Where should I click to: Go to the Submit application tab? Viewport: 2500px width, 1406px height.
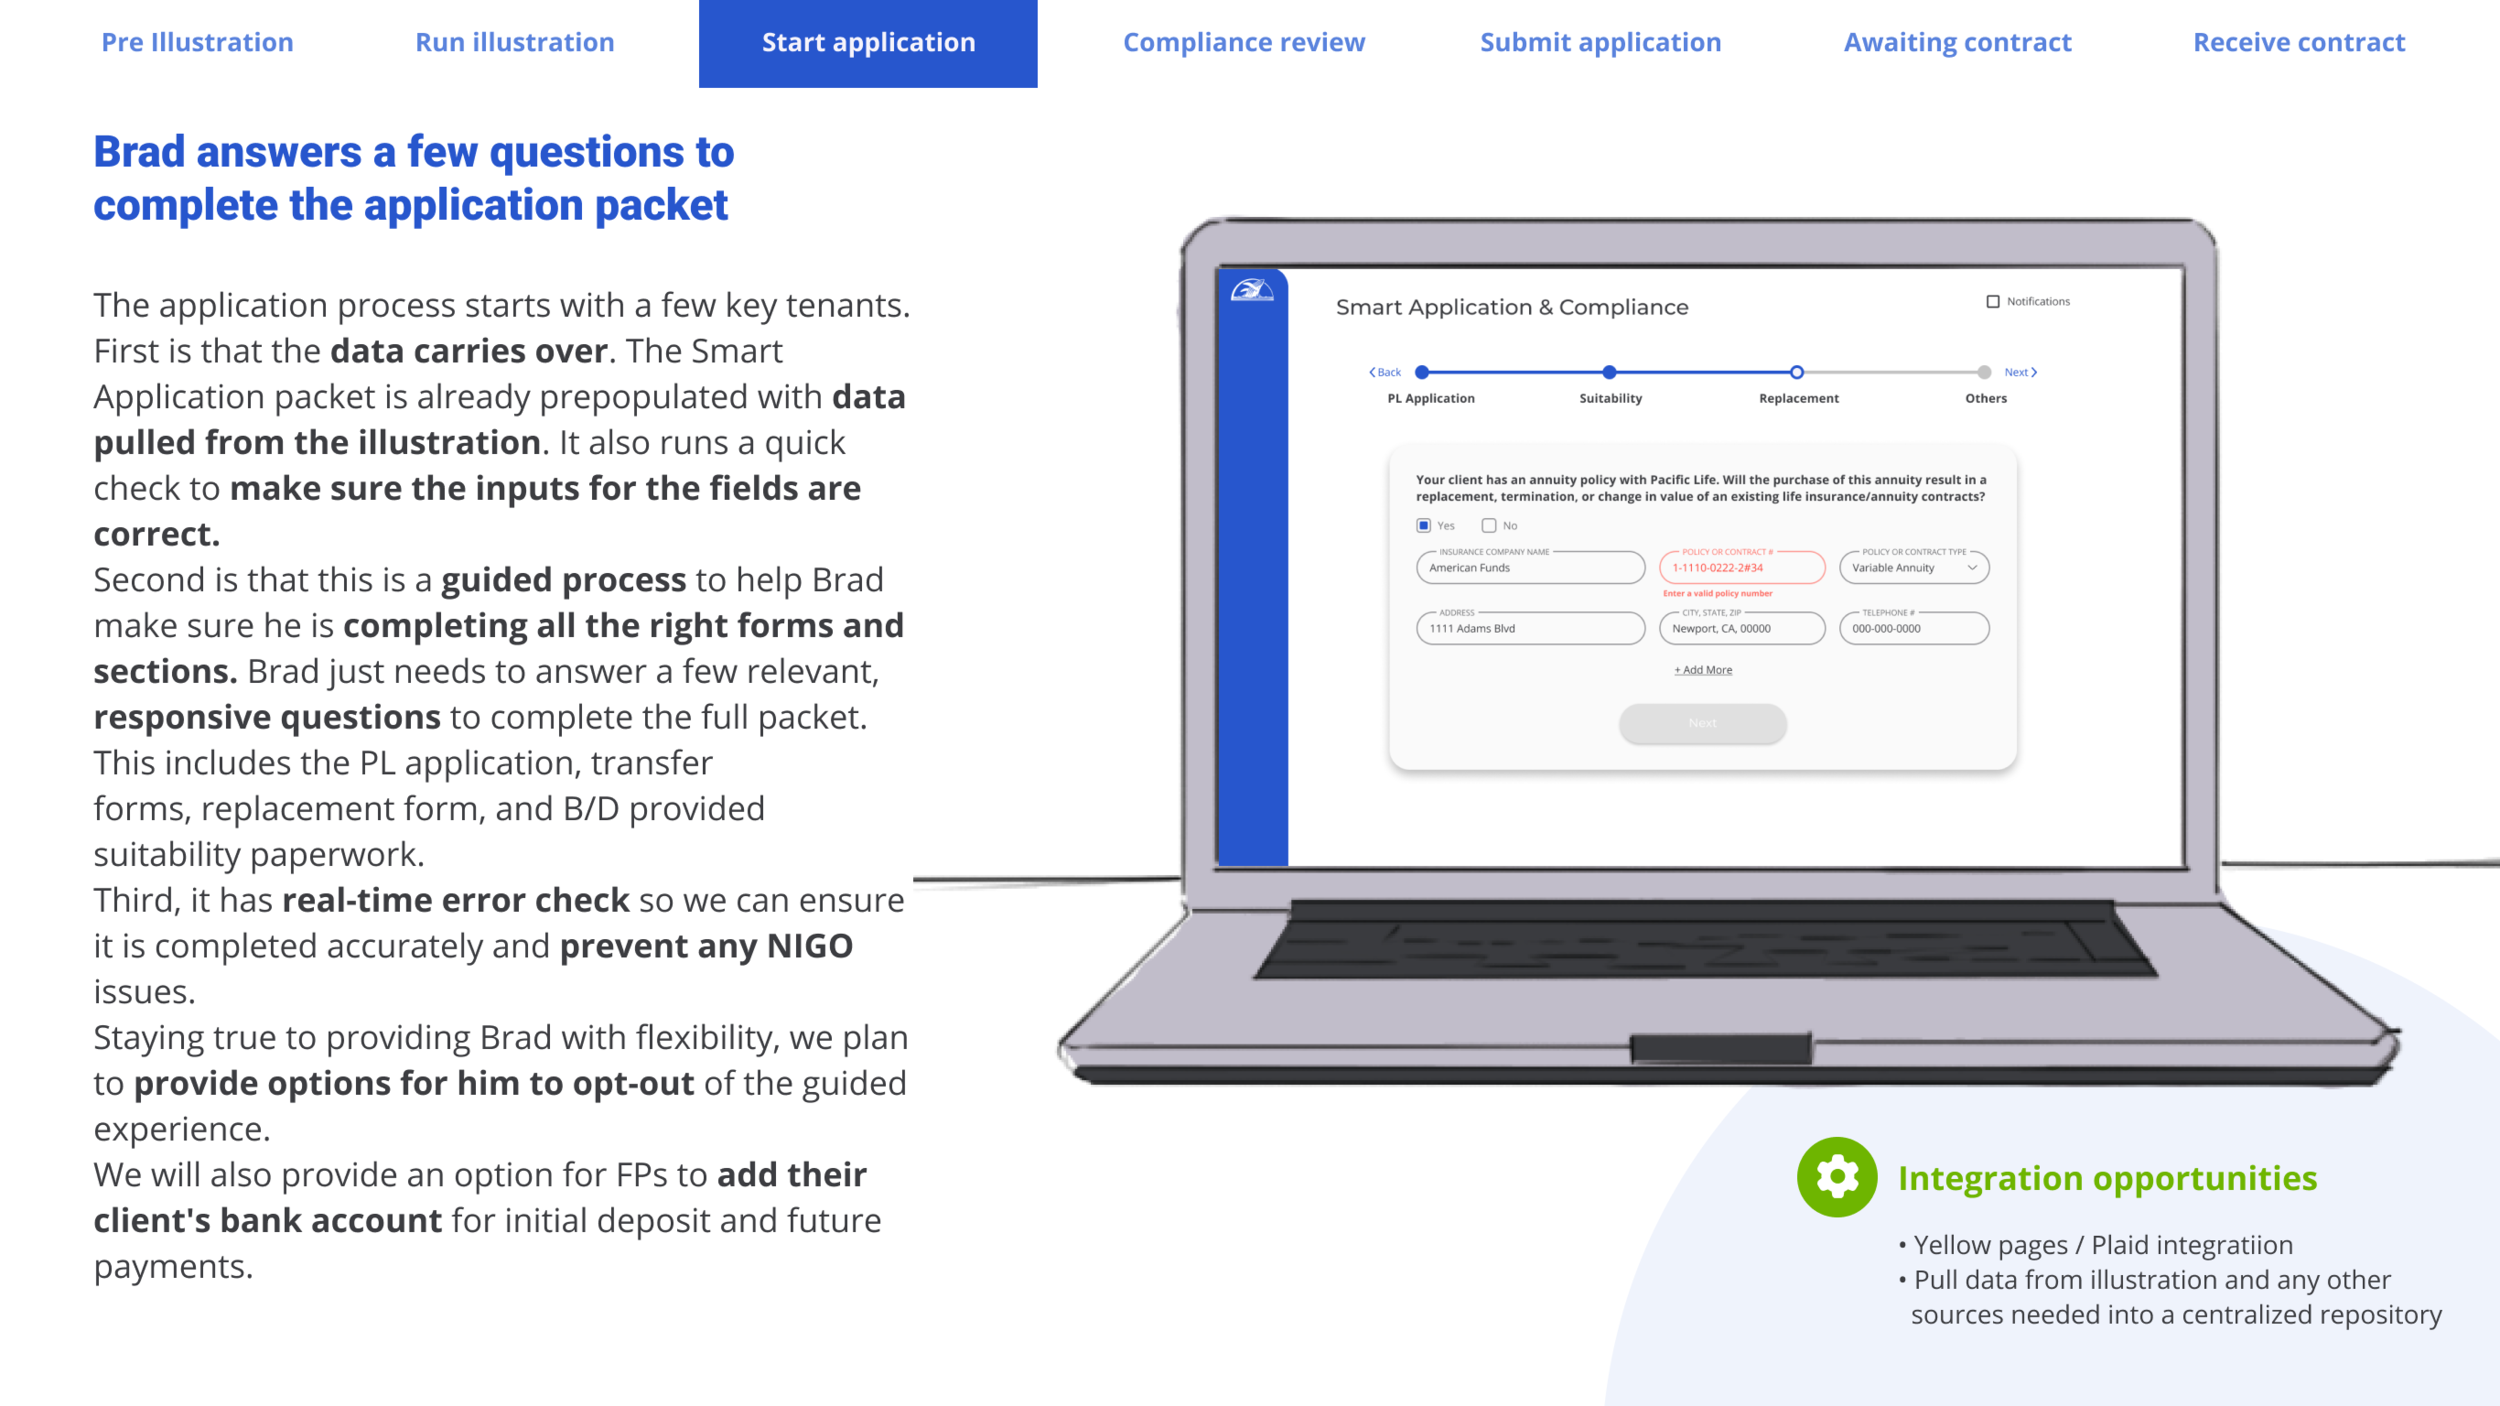(x=1600, y=42)
